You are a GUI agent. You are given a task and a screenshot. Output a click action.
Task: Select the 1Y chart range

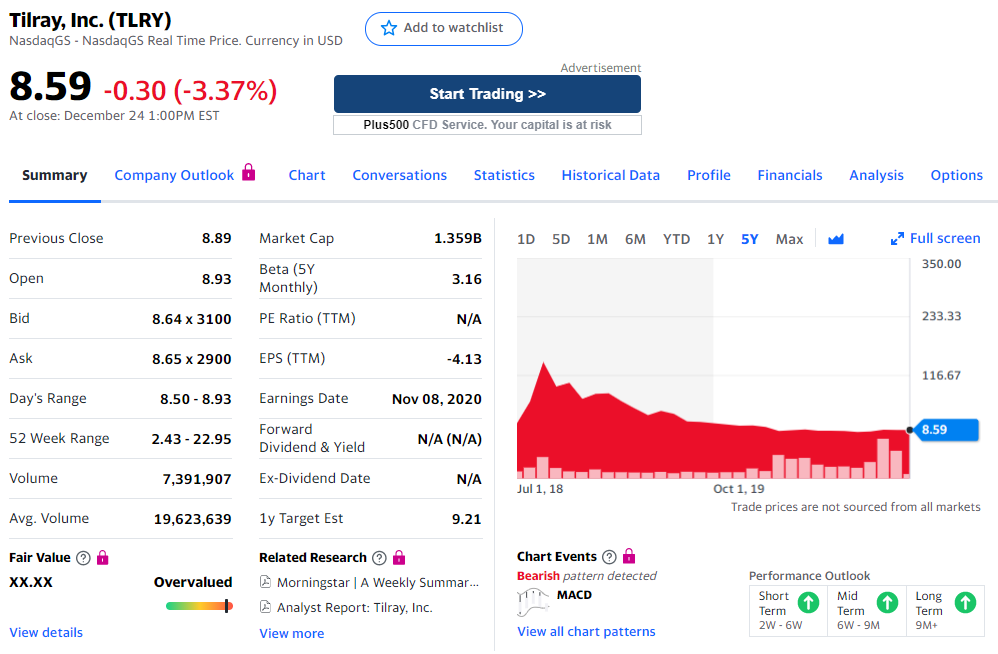(715, 239)
